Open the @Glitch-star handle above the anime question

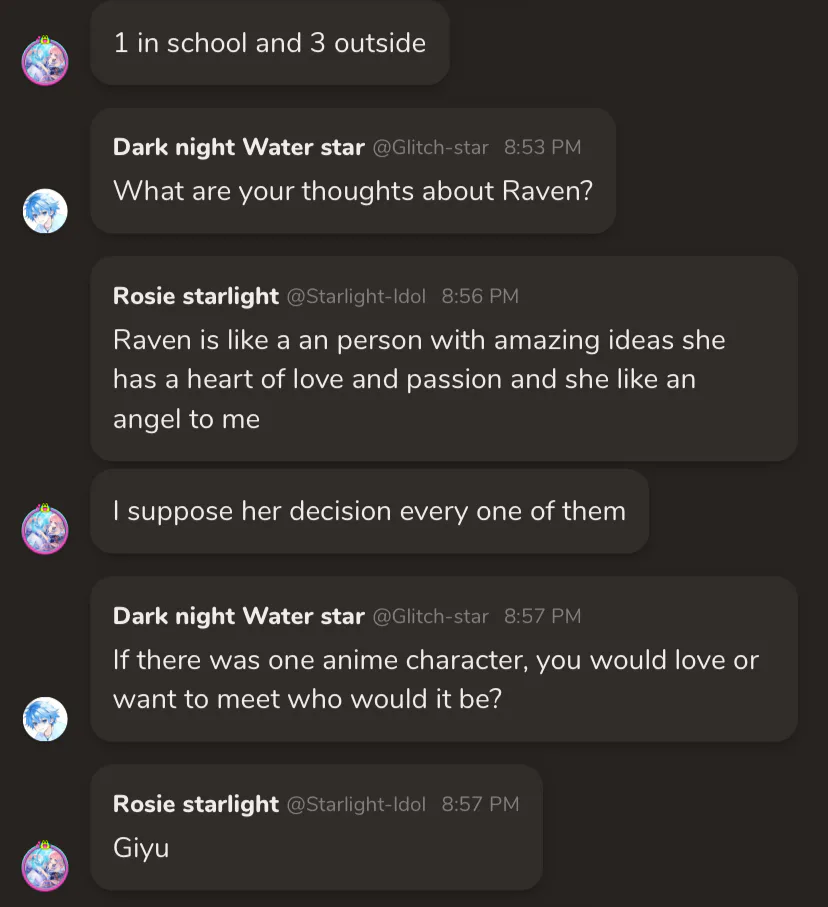430,617
